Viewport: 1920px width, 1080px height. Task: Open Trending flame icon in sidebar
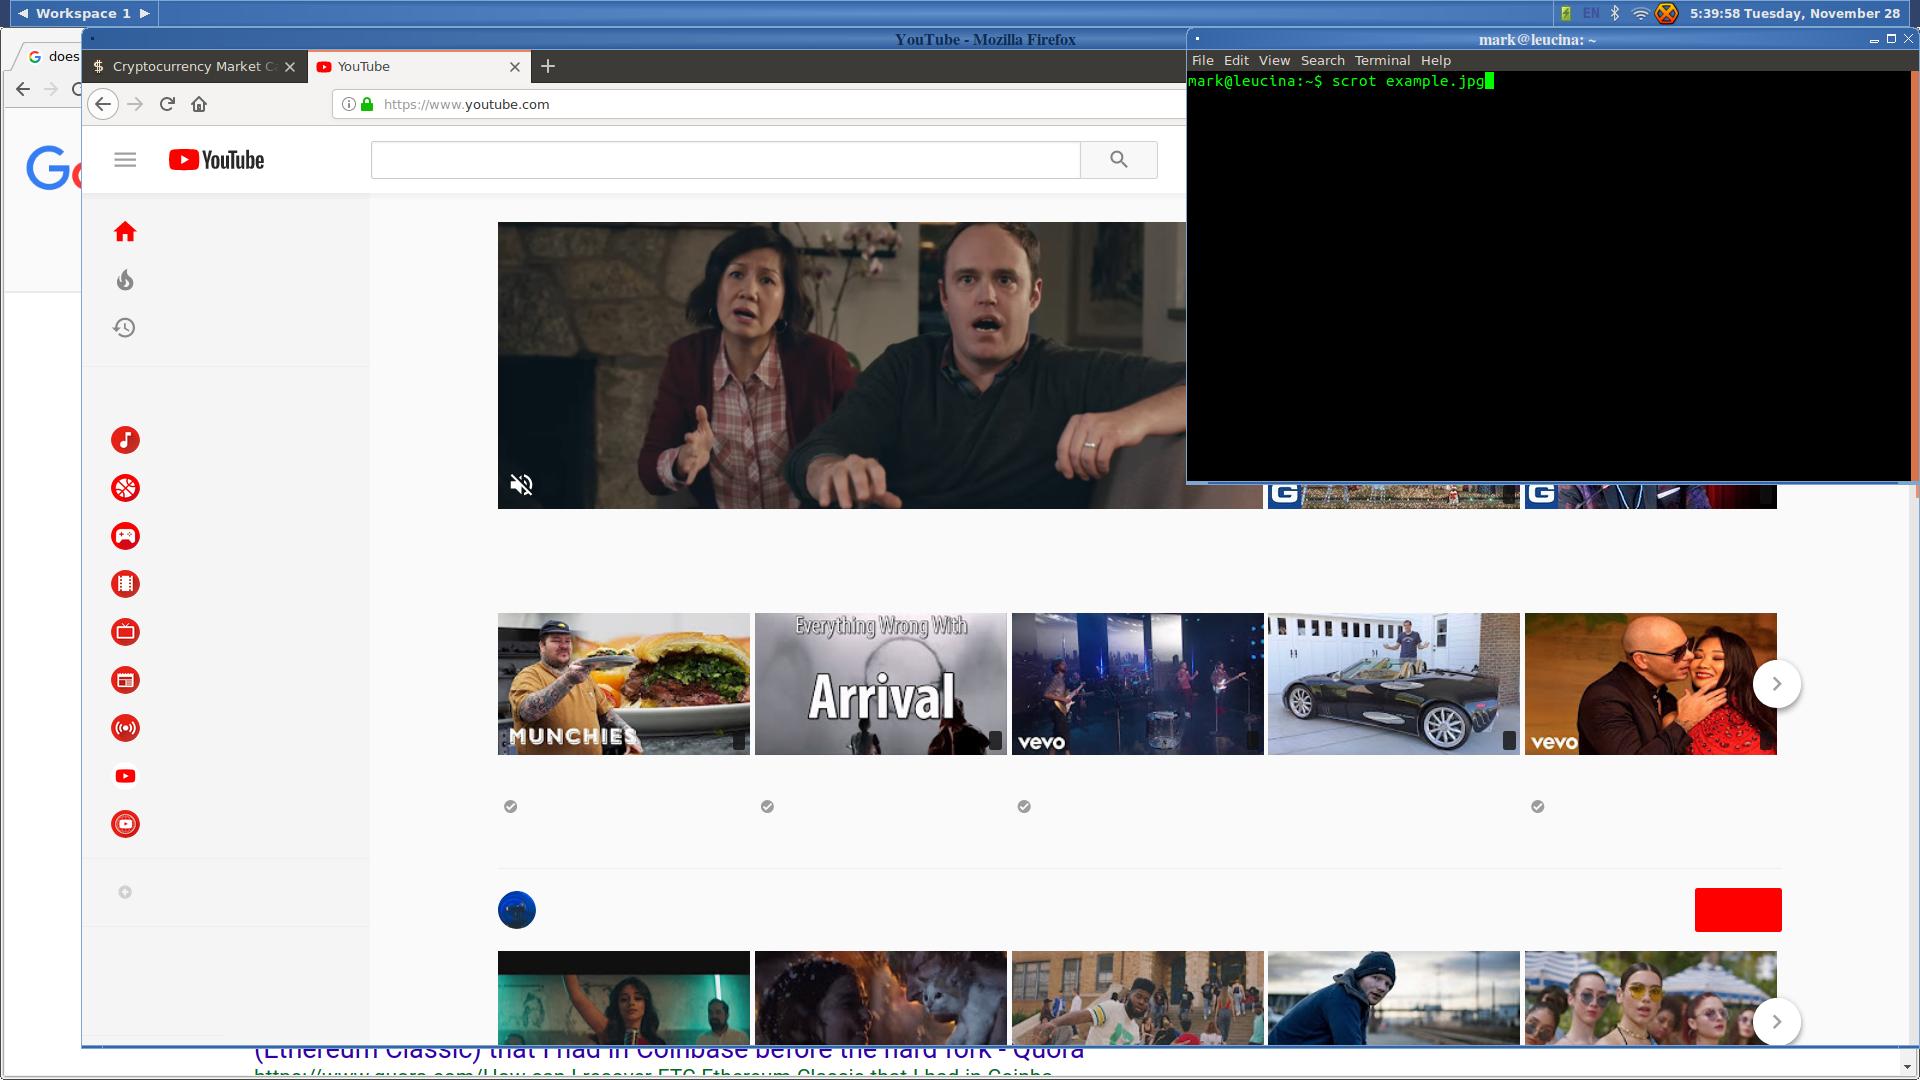pos(125,280)
